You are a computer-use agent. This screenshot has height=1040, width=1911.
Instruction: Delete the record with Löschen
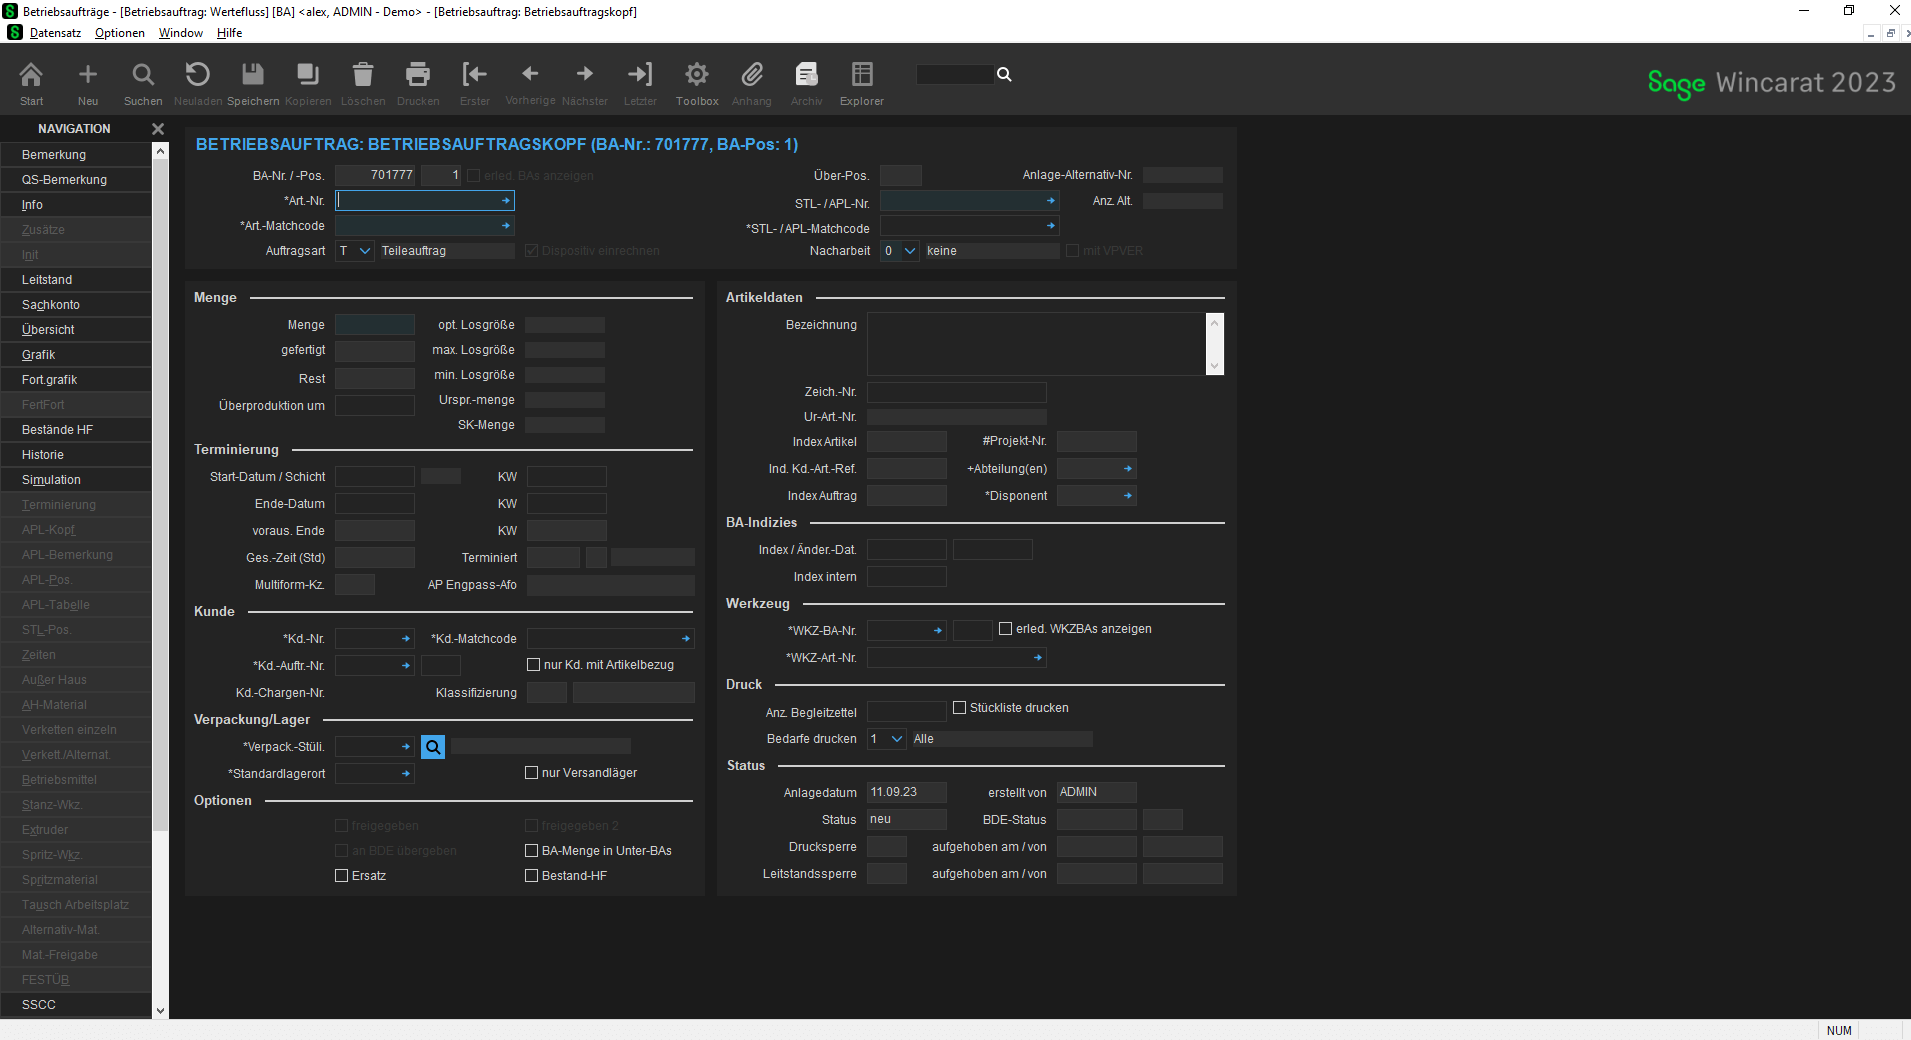point(363,74)
